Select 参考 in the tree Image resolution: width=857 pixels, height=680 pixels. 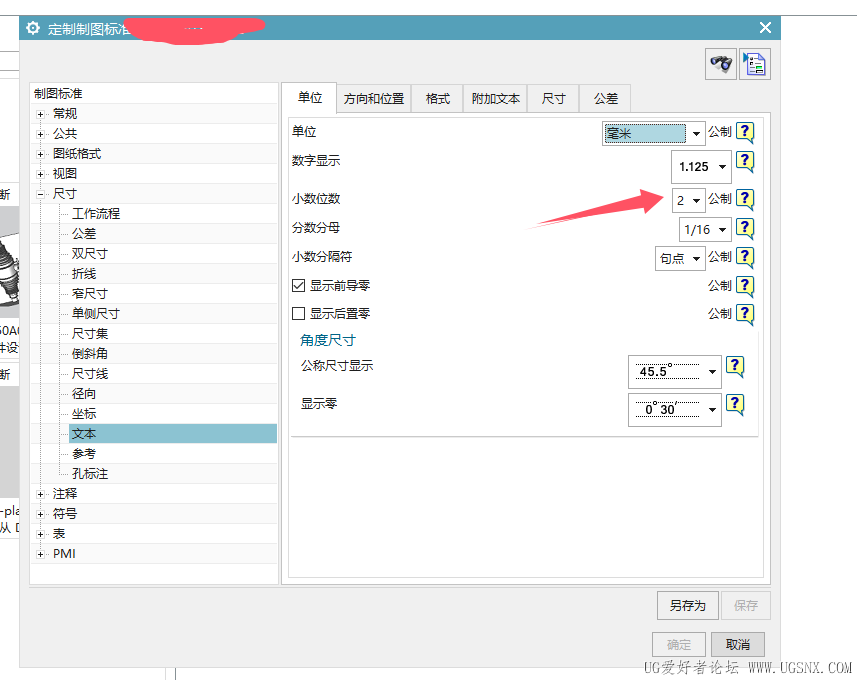click(84, 454)
